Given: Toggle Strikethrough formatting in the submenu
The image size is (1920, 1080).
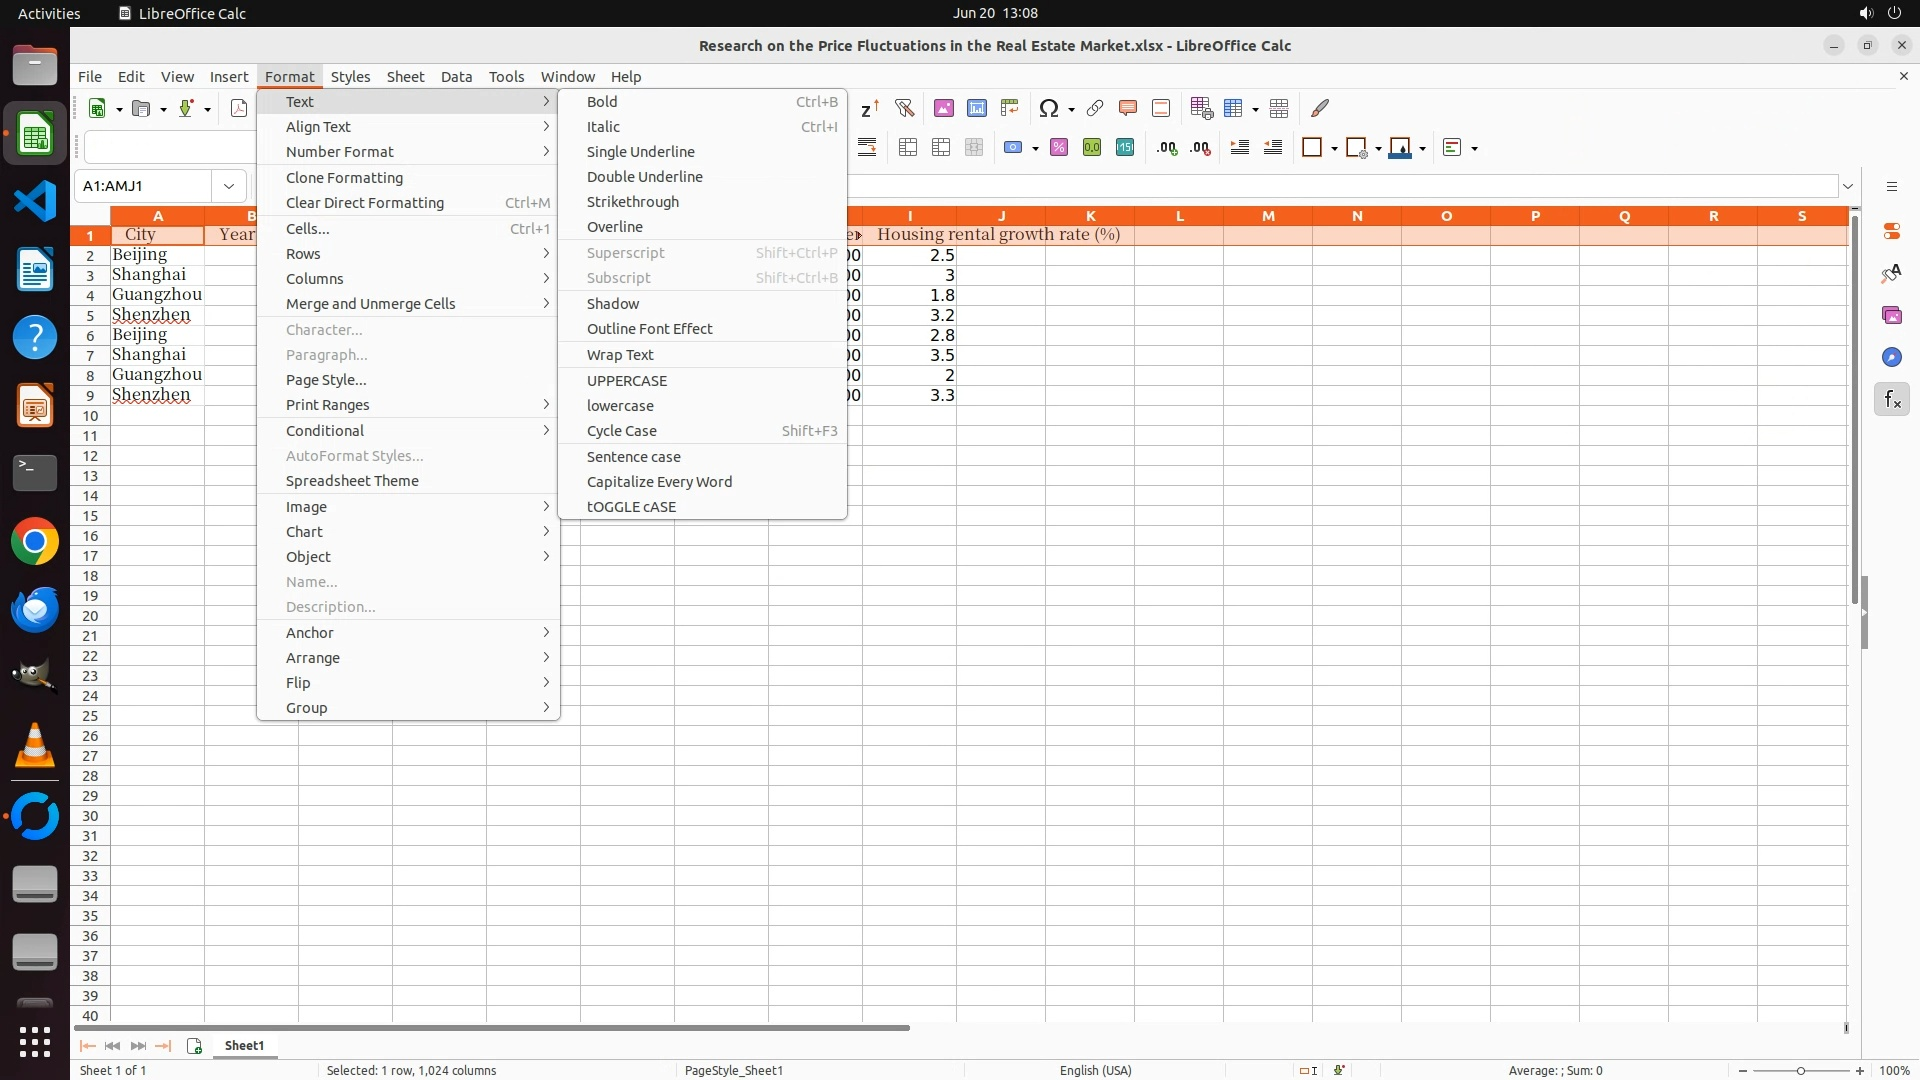Looking at the screenshot, I should pyautogui.click(x=632, y=202).
